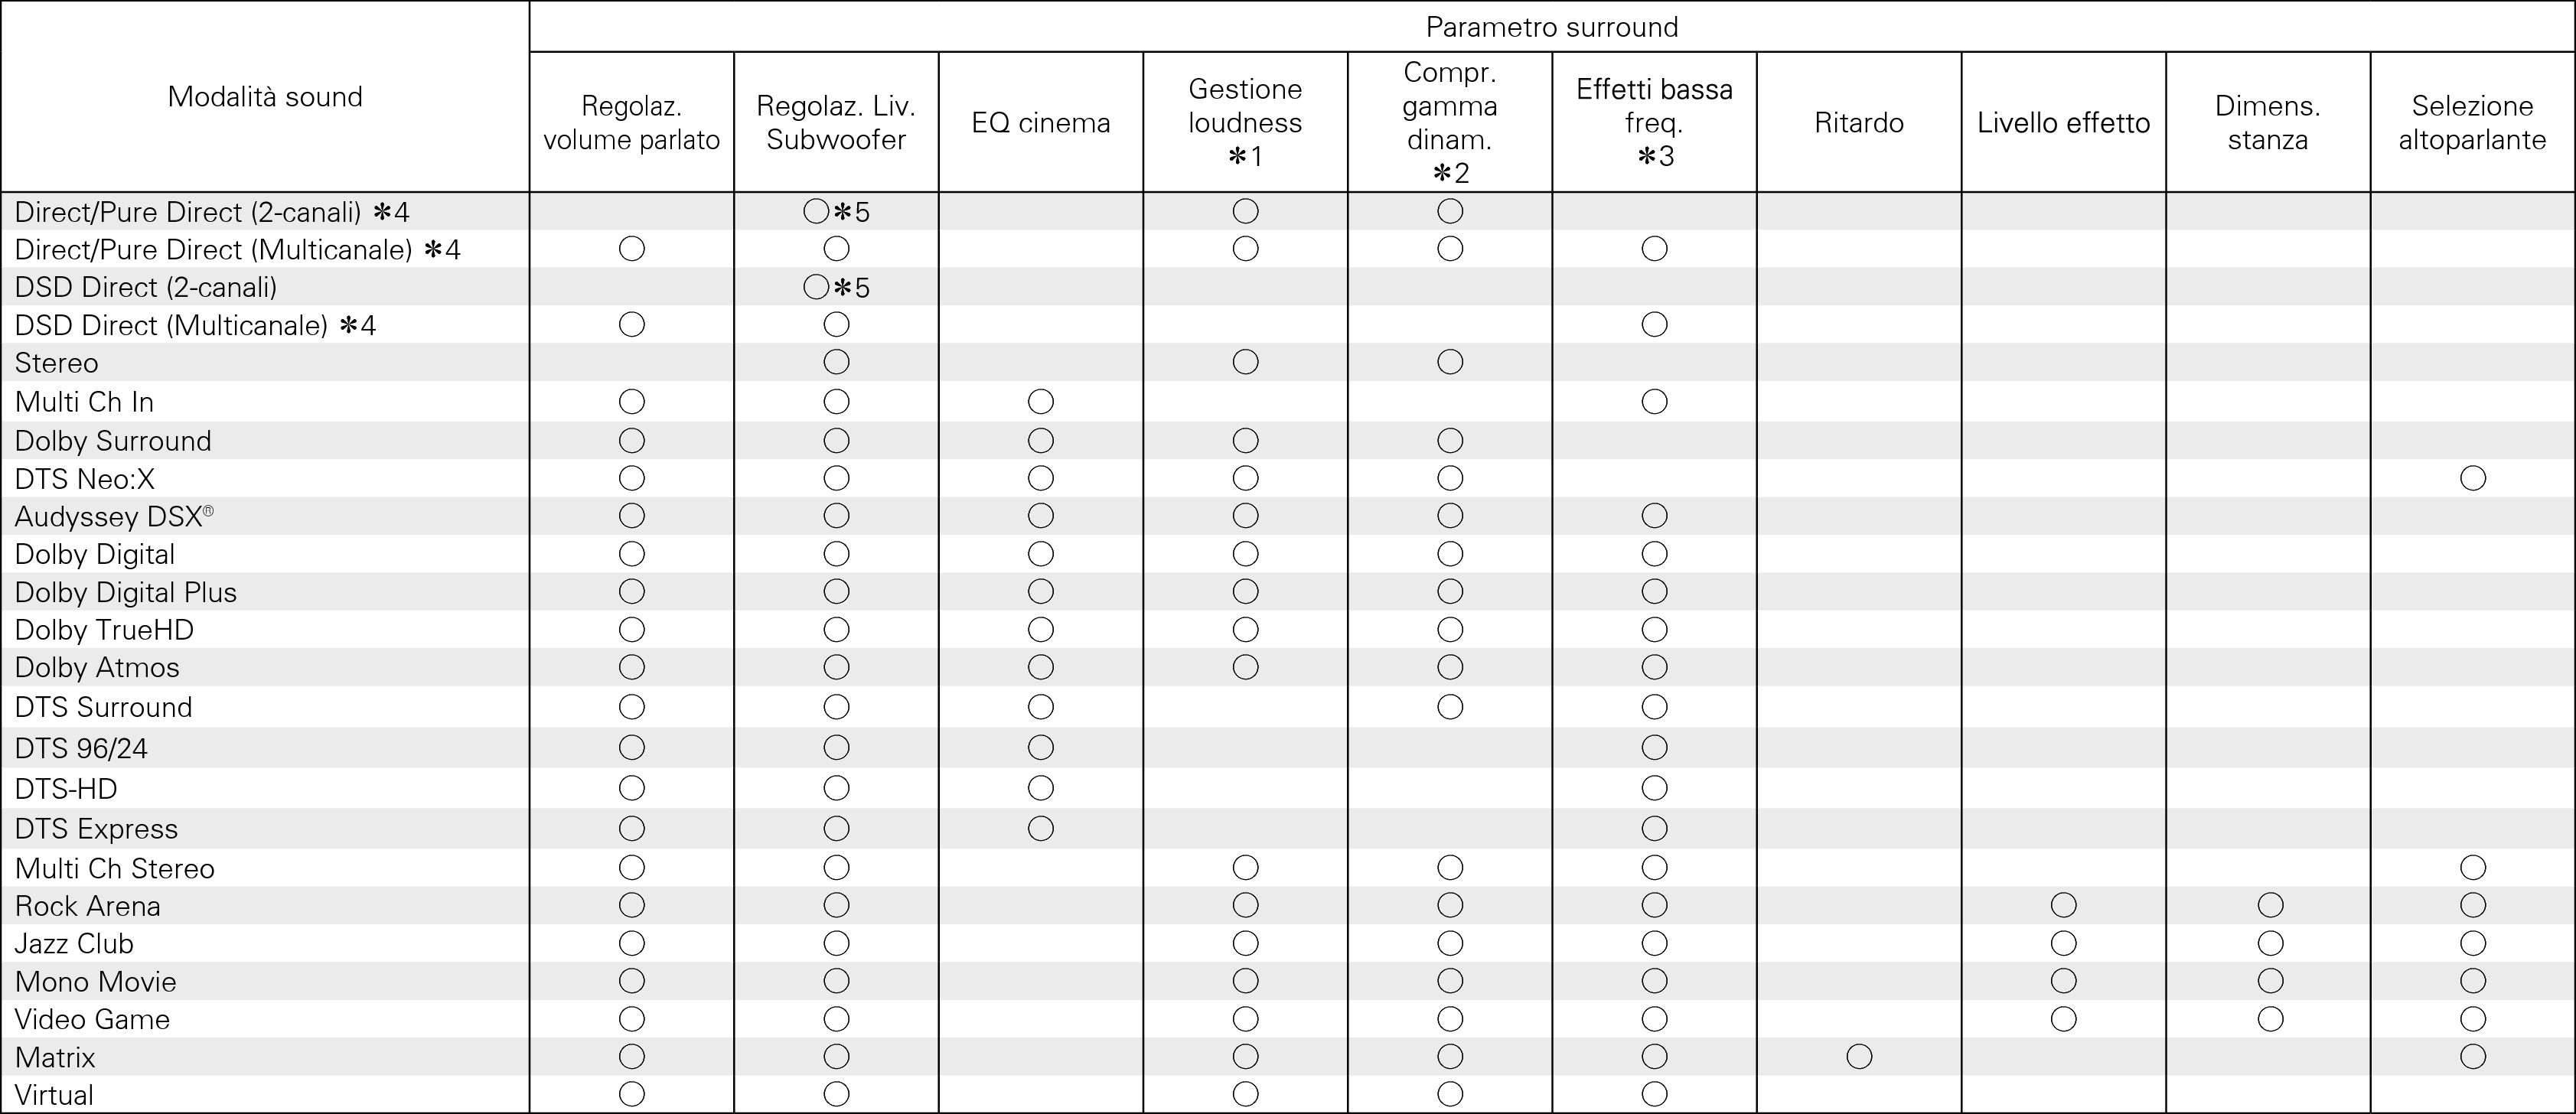Select the Dolby Atmos row label
The width and height of the screenshot is (2576, 1114).
coord(97,667)
